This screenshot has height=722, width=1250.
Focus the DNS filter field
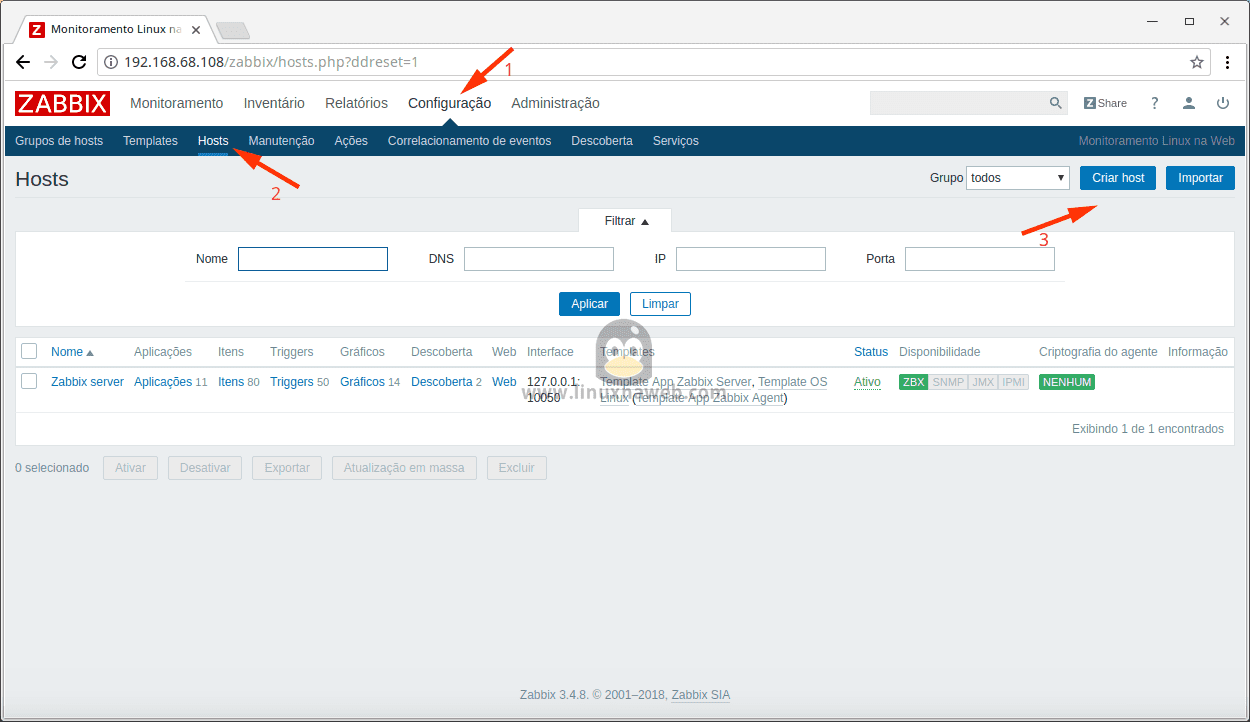(539, 259)
